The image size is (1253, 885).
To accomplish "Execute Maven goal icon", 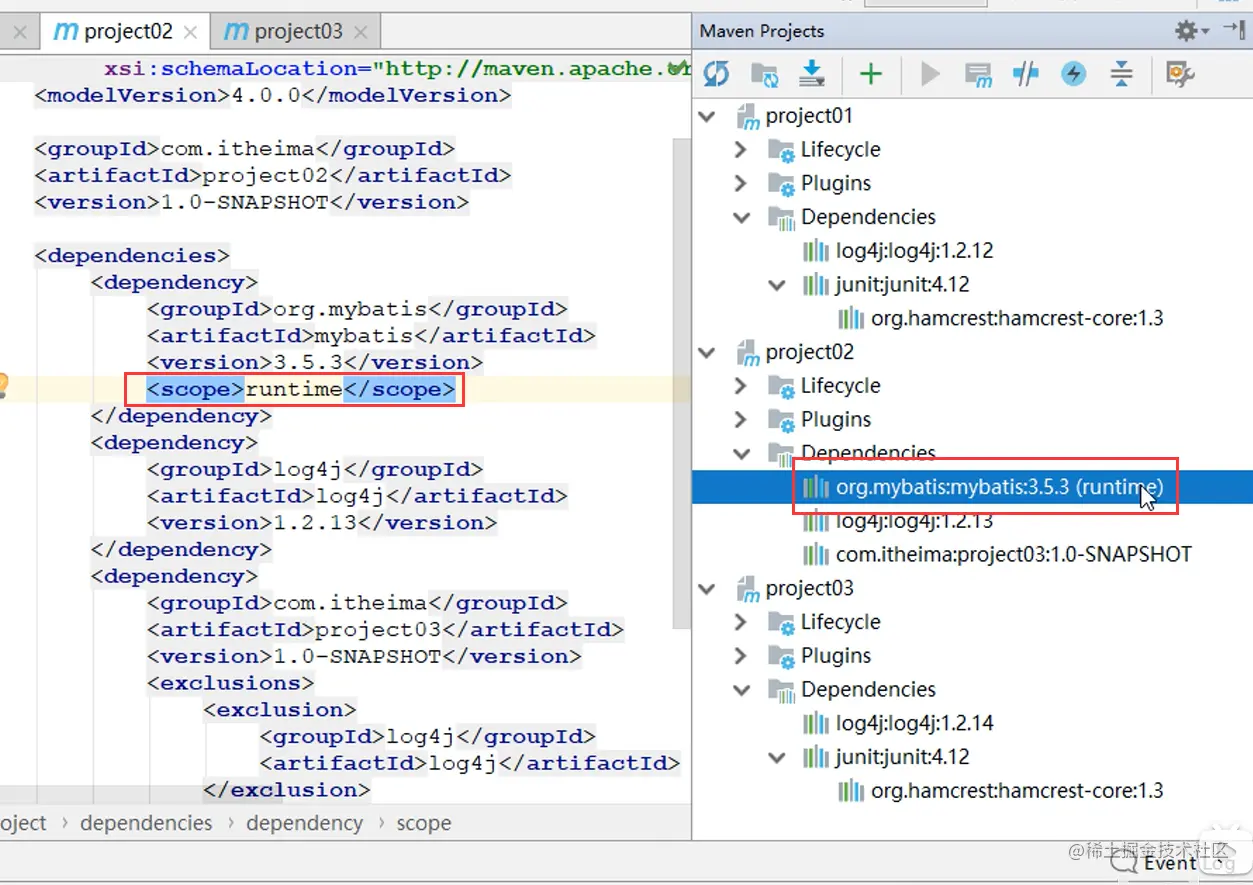I will (x=978, y=73).
